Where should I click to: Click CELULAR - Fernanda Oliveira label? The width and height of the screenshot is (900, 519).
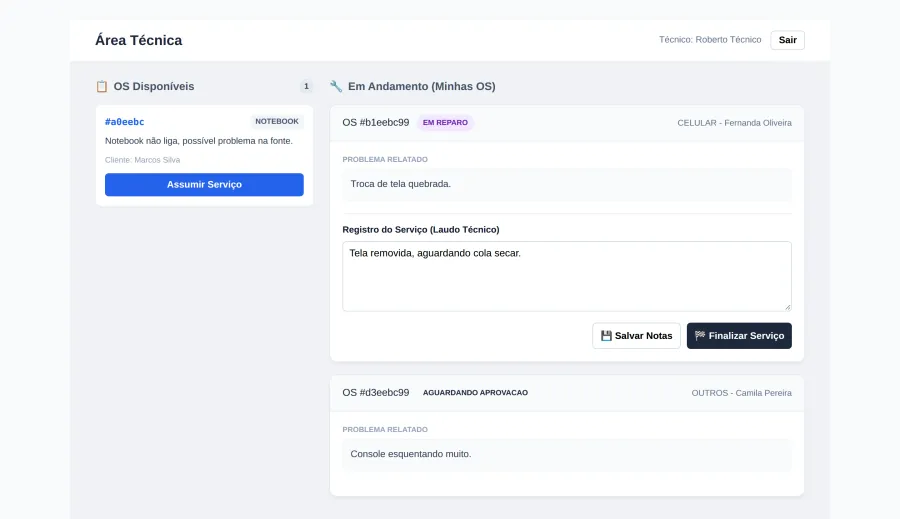click(735, 123)
